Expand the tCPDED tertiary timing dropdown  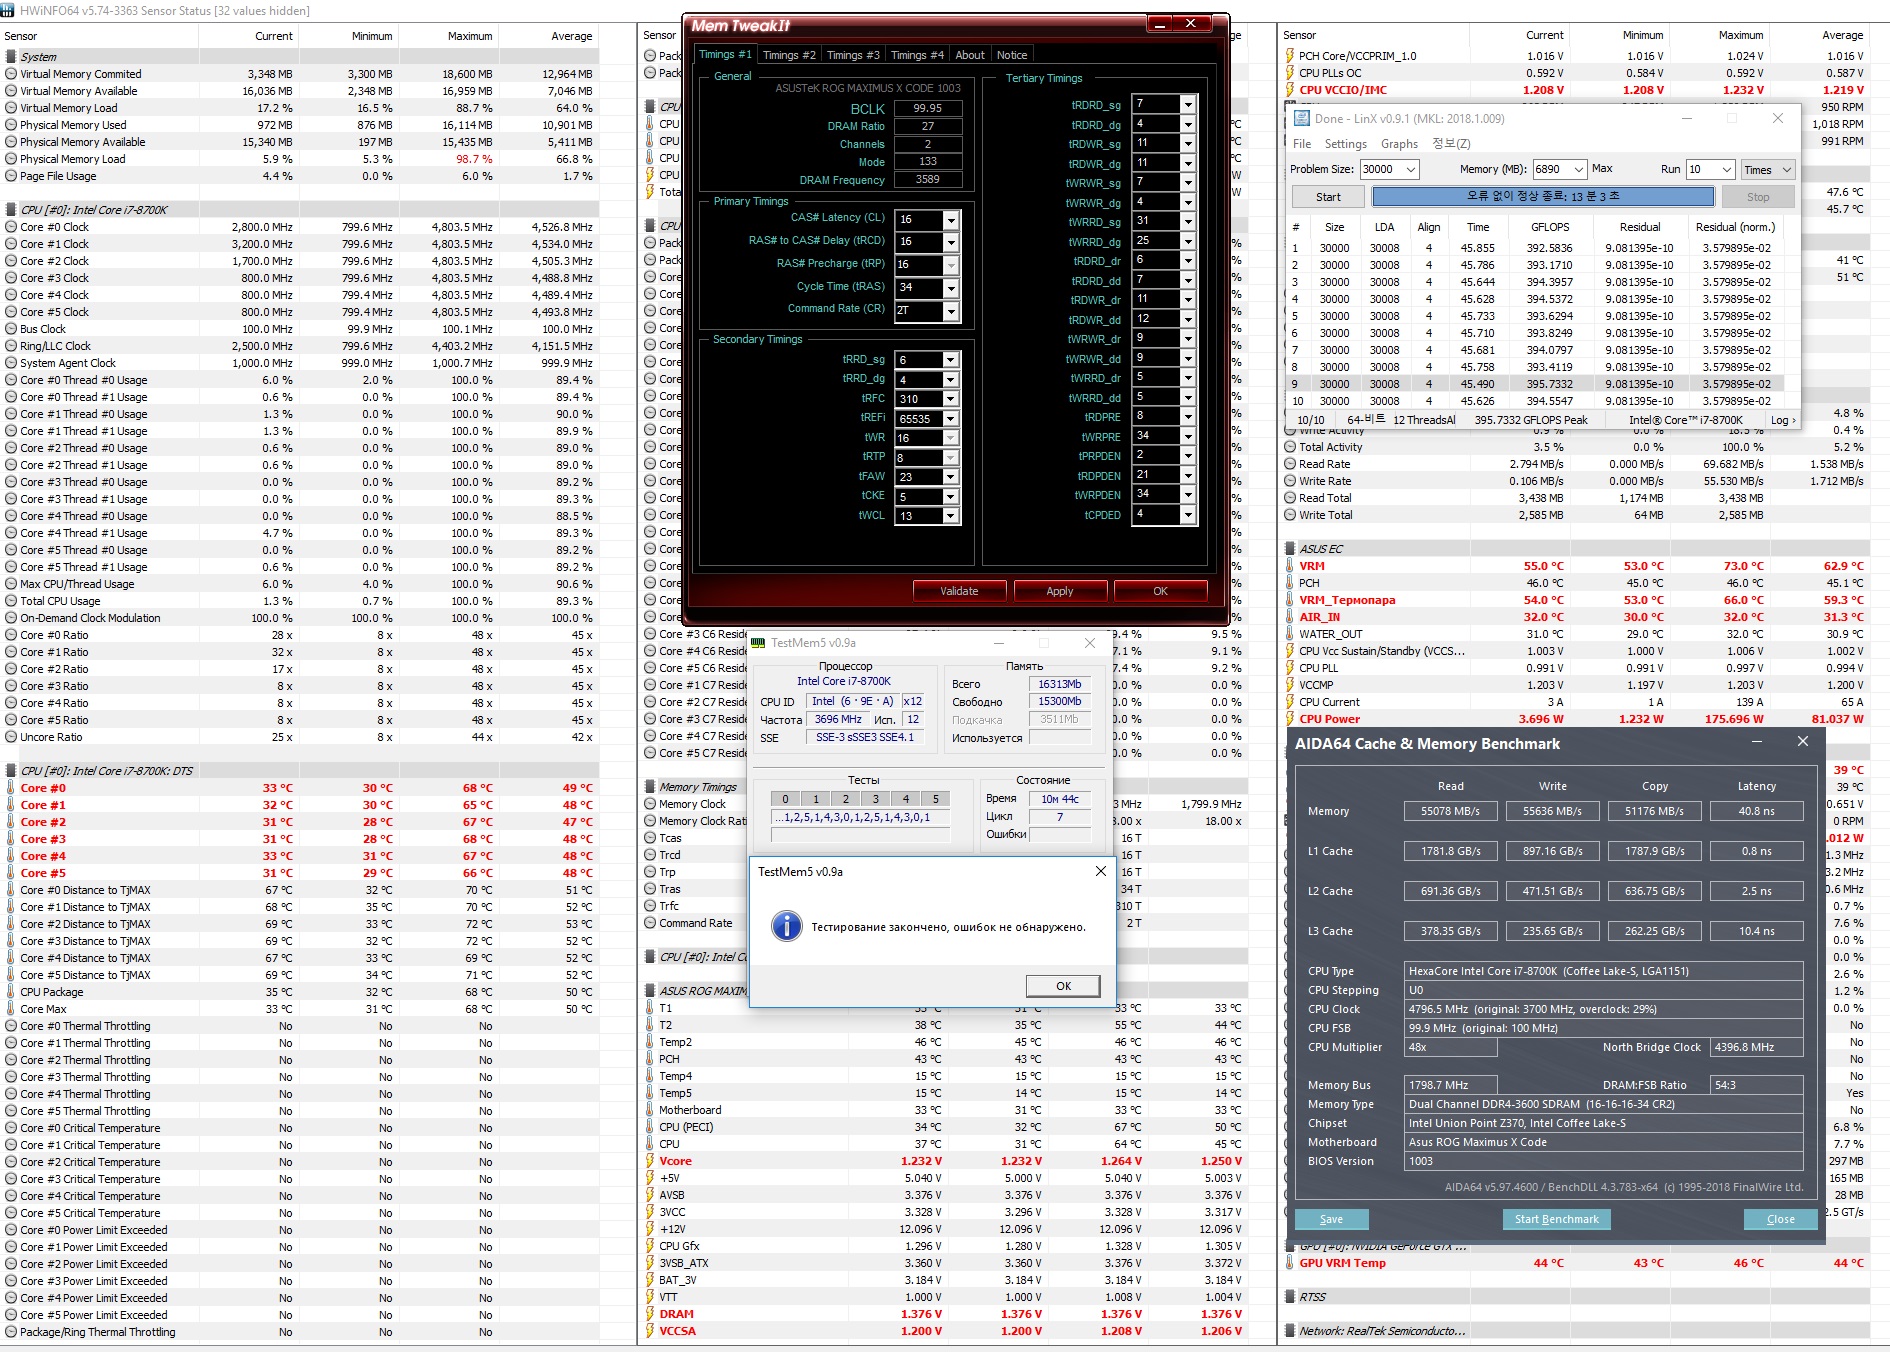tap(1188, 515)
